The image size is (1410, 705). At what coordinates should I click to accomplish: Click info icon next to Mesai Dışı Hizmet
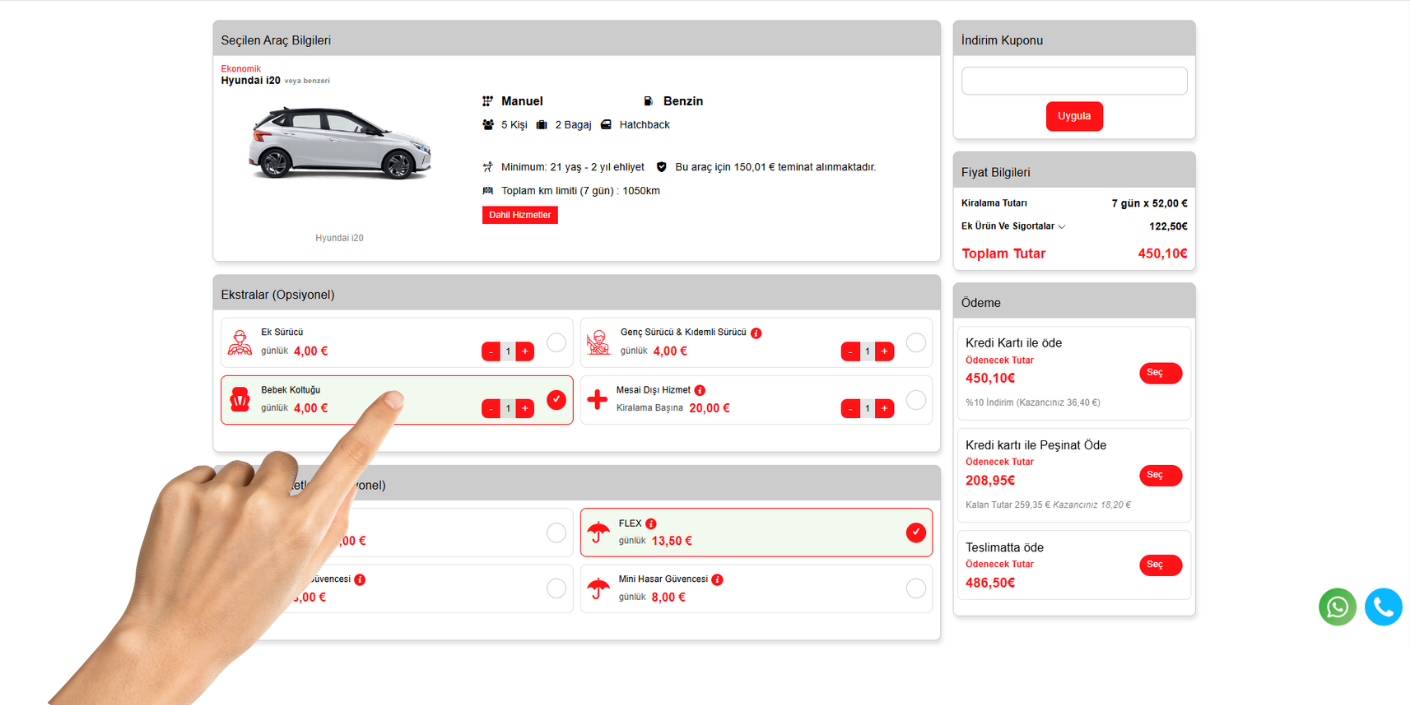click(700, 390)
